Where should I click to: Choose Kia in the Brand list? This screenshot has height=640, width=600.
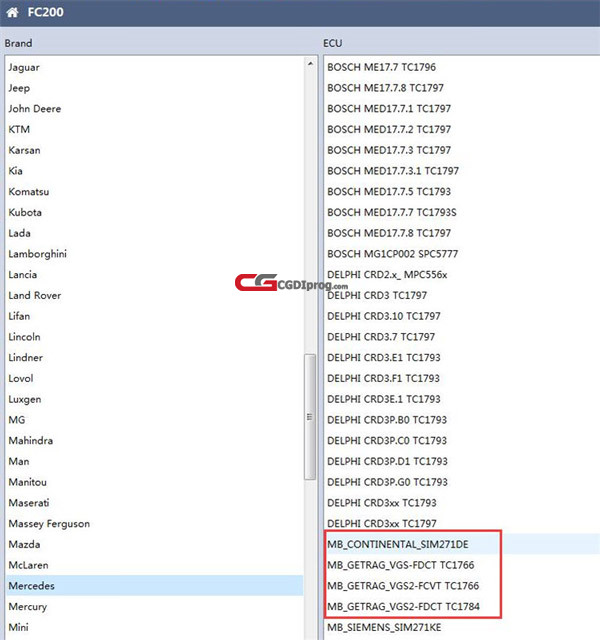coord(16,171)
